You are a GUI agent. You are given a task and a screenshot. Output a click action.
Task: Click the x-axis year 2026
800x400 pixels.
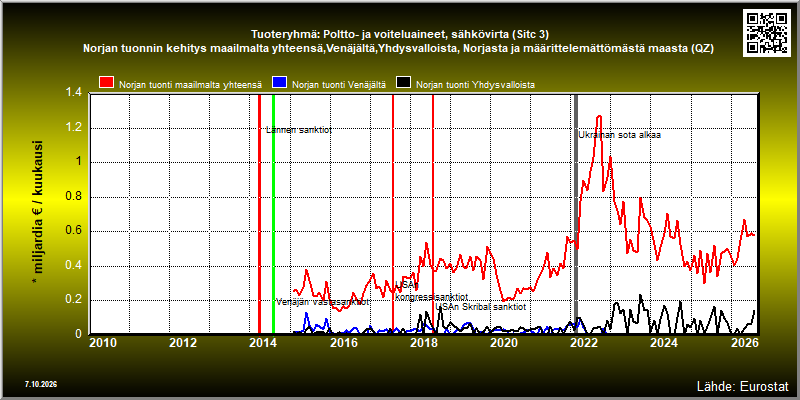tap(744, 343)
